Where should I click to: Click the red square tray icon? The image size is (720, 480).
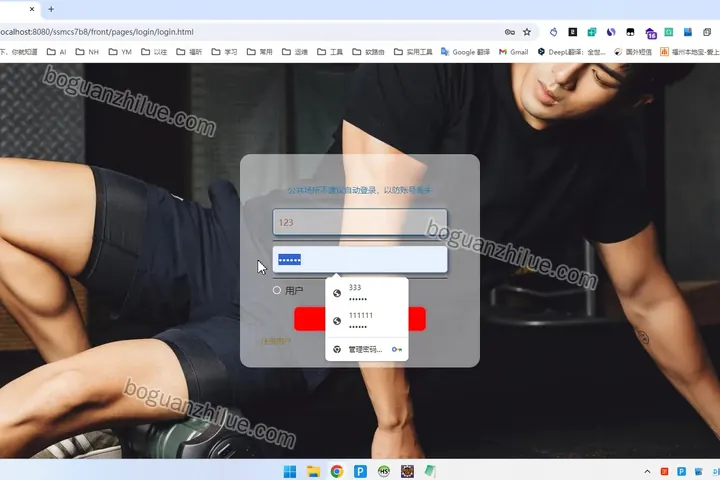[x=664, y=472]
